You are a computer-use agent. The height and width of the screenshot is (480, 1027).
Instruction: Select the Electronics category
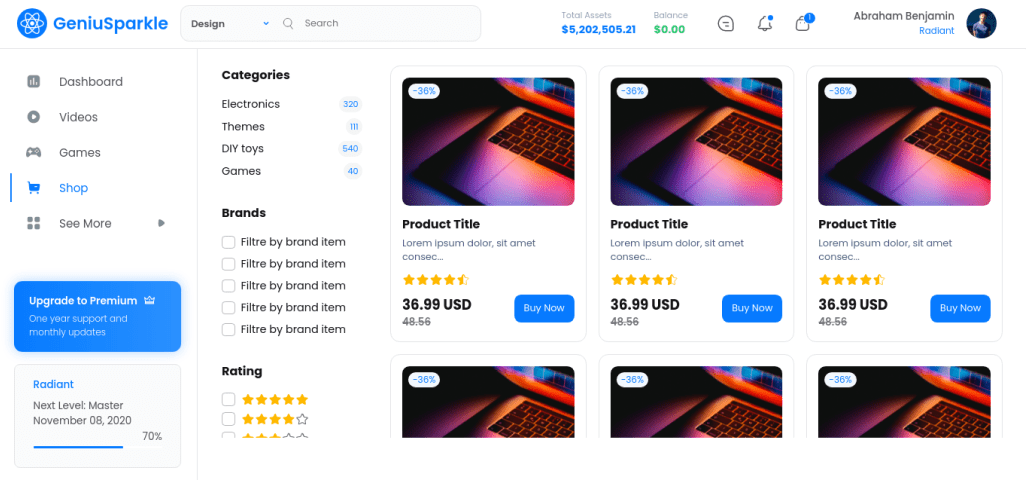click(251, 104)
